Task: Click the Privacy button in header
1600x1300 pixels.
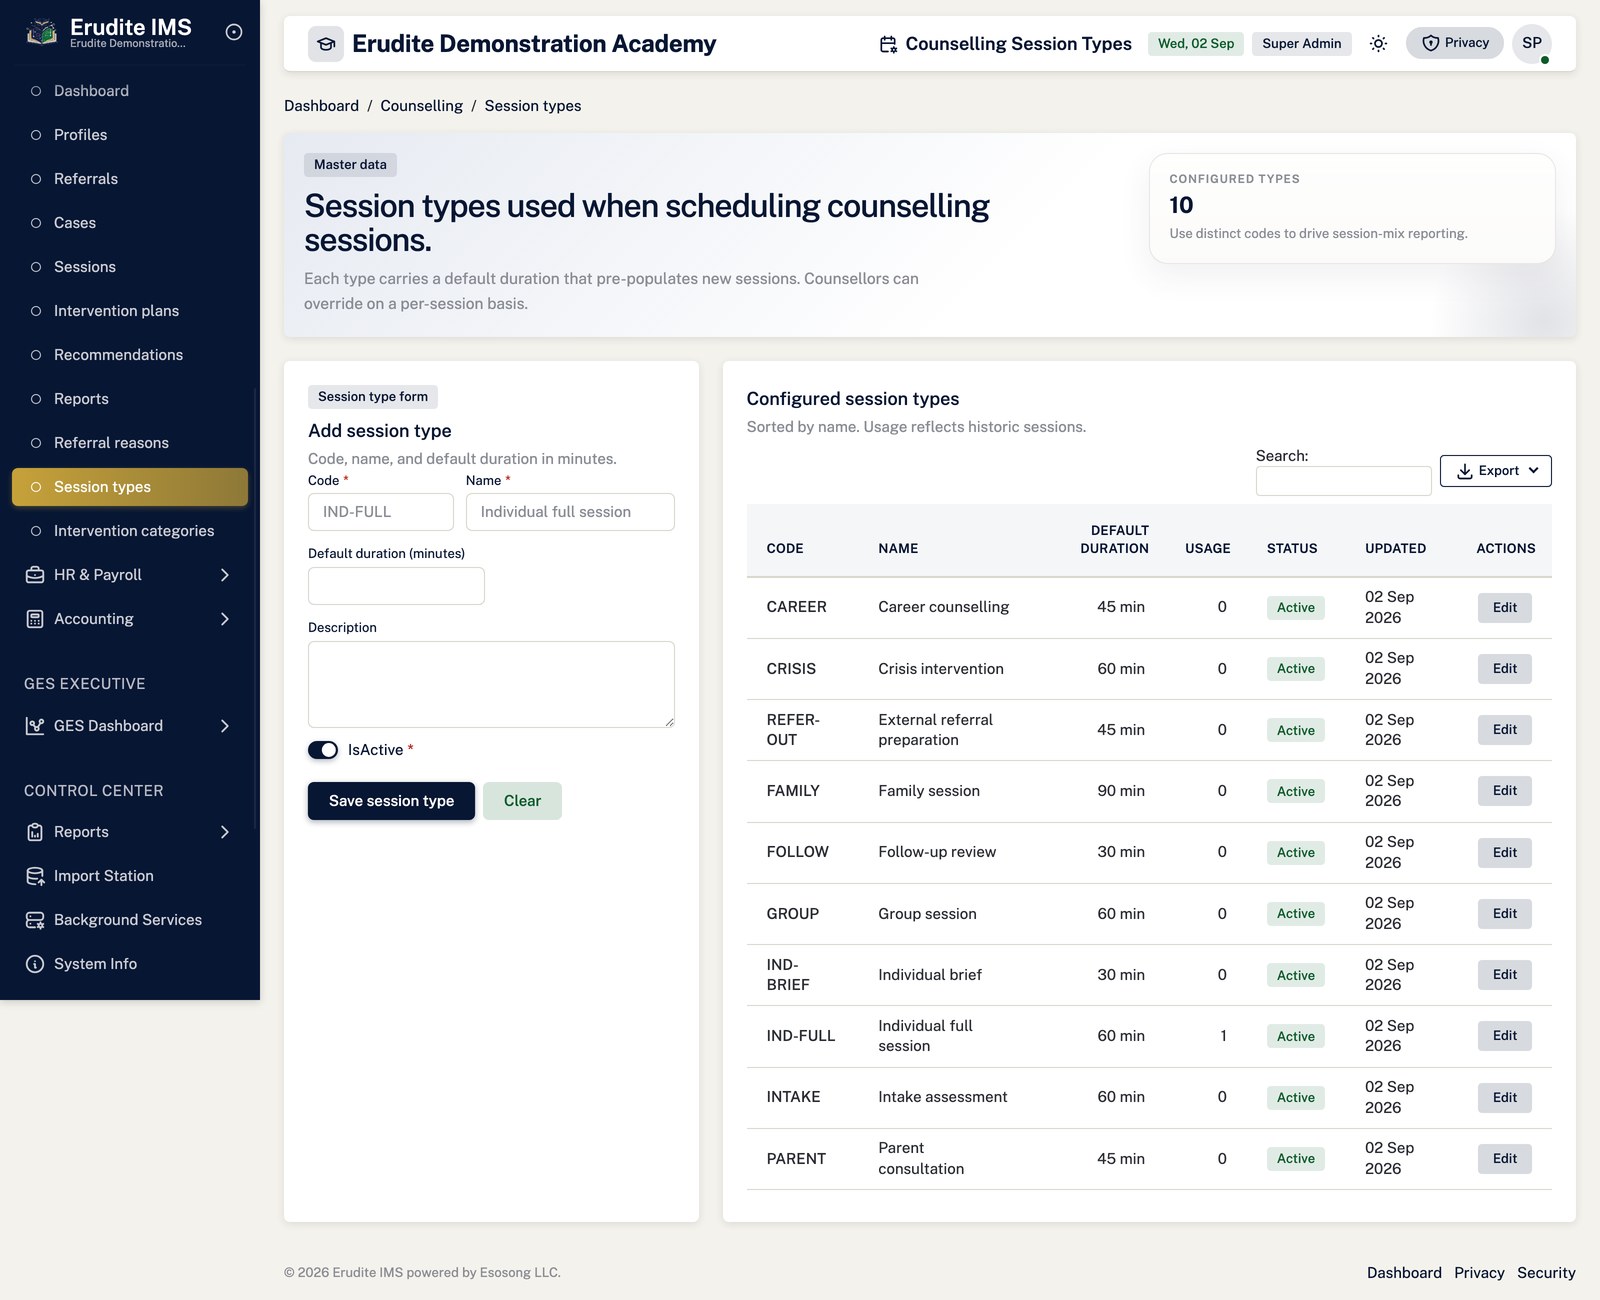Action: click(x=1455, y=43)
